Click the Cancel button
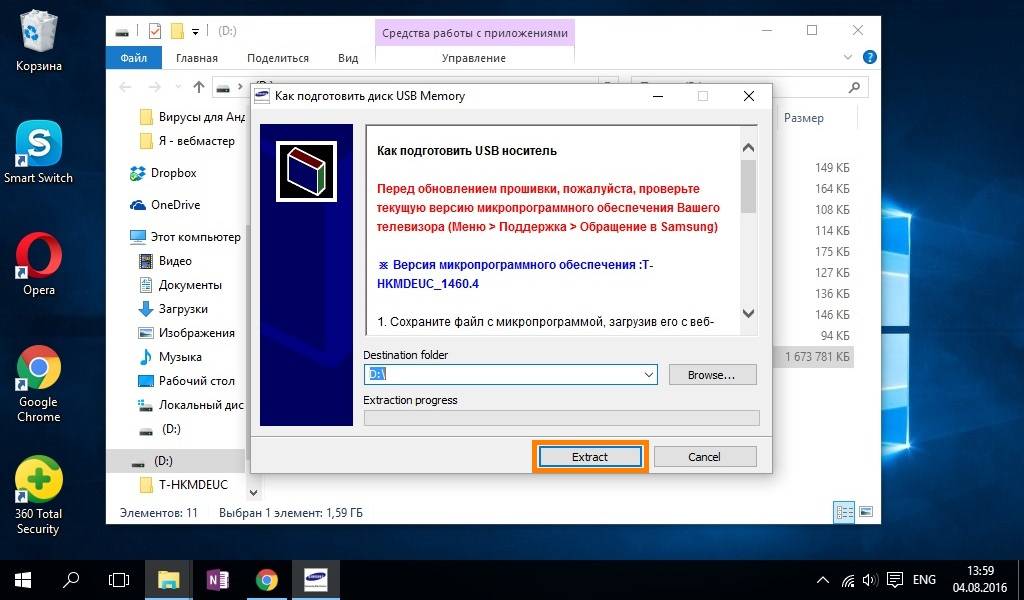Viewport: 1024px width, 600px height. (x=704, y=457)
